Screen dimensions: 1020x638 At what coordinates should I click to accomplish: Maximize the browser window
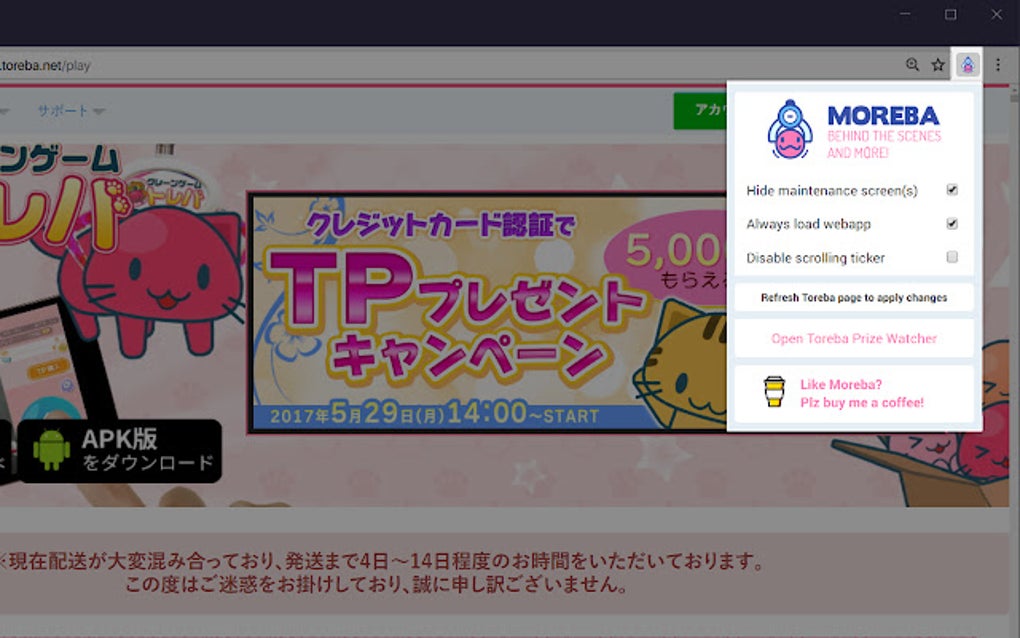pos(950,14)
